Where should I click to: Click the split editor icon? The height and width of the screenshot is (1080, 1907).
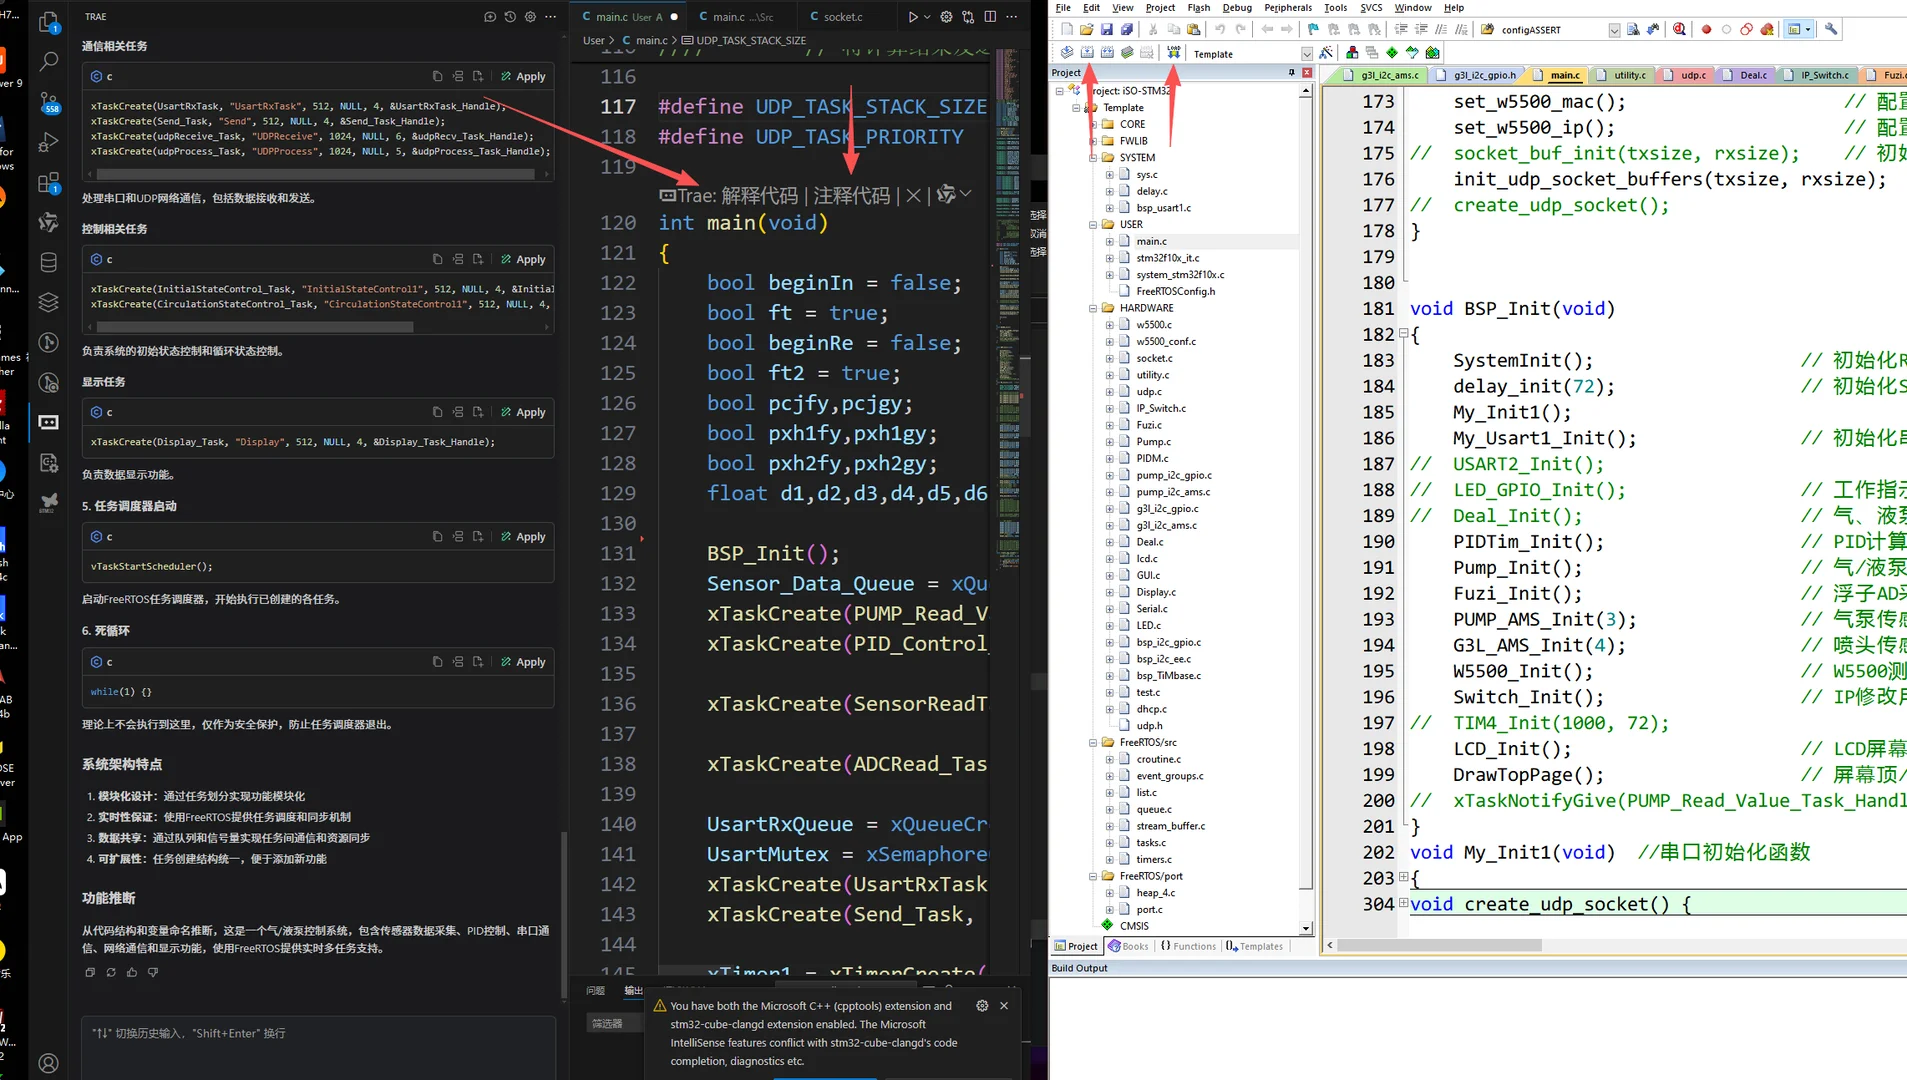pyautogui.click(x=990, y=17)
